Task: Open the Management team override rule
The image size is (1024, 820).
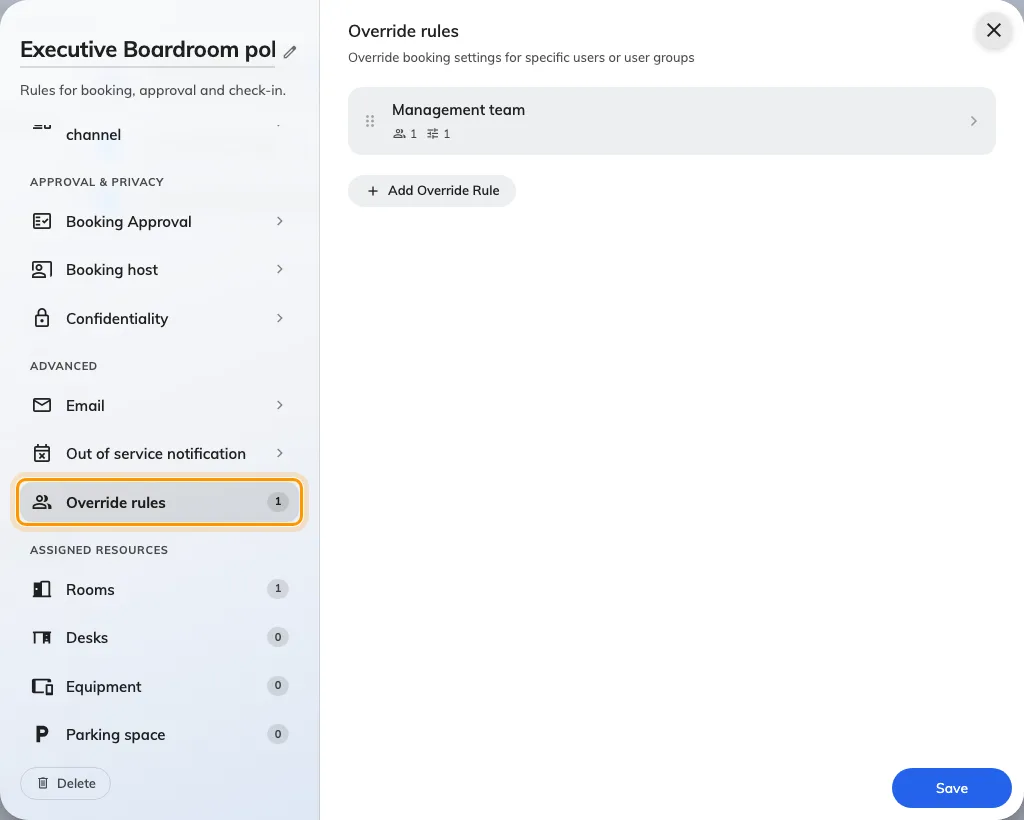Action: coord(671,121)
